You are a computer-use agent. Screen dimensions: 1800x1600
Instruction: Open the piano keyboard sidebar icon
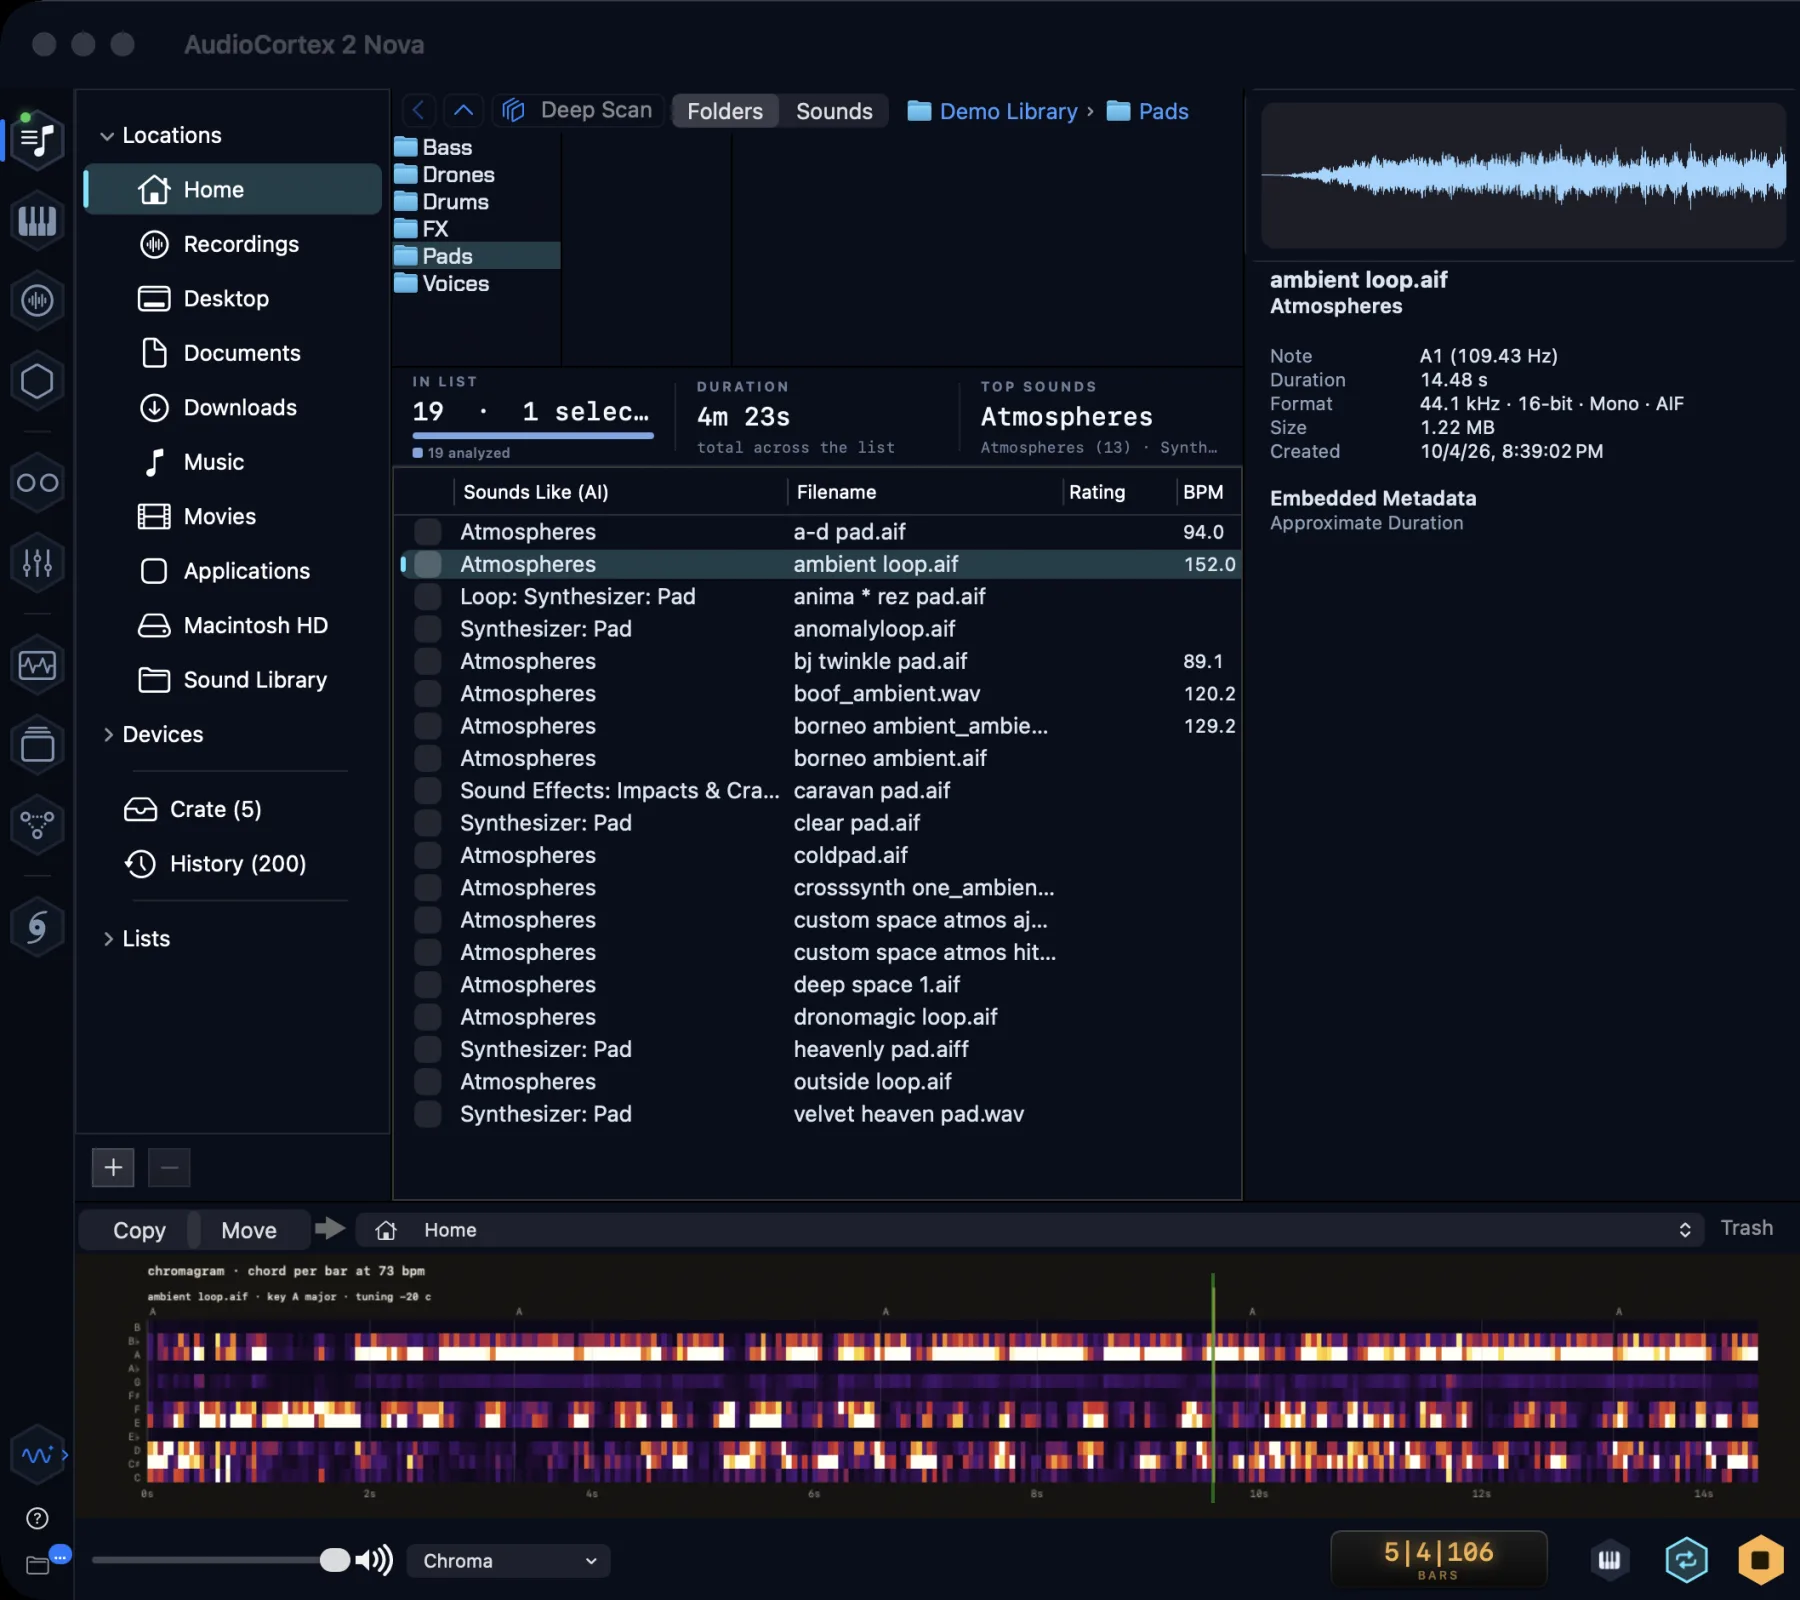click(37, 220)
